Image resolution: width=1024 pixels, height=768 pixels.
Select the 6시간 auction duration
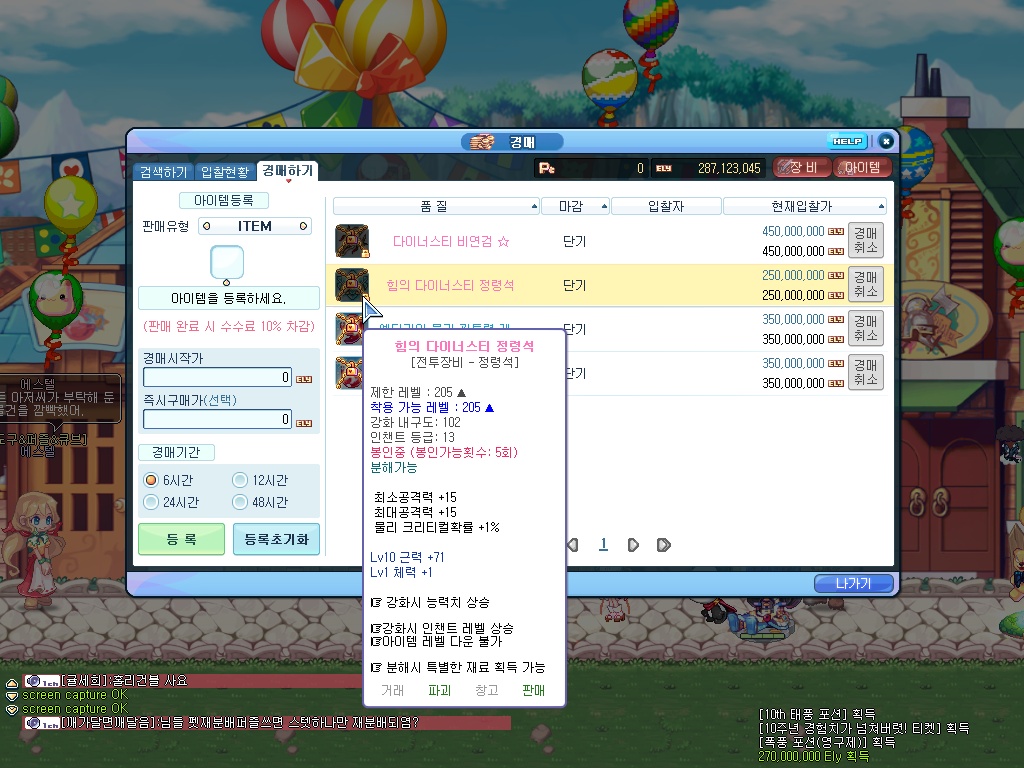click(x=151, y=480)
